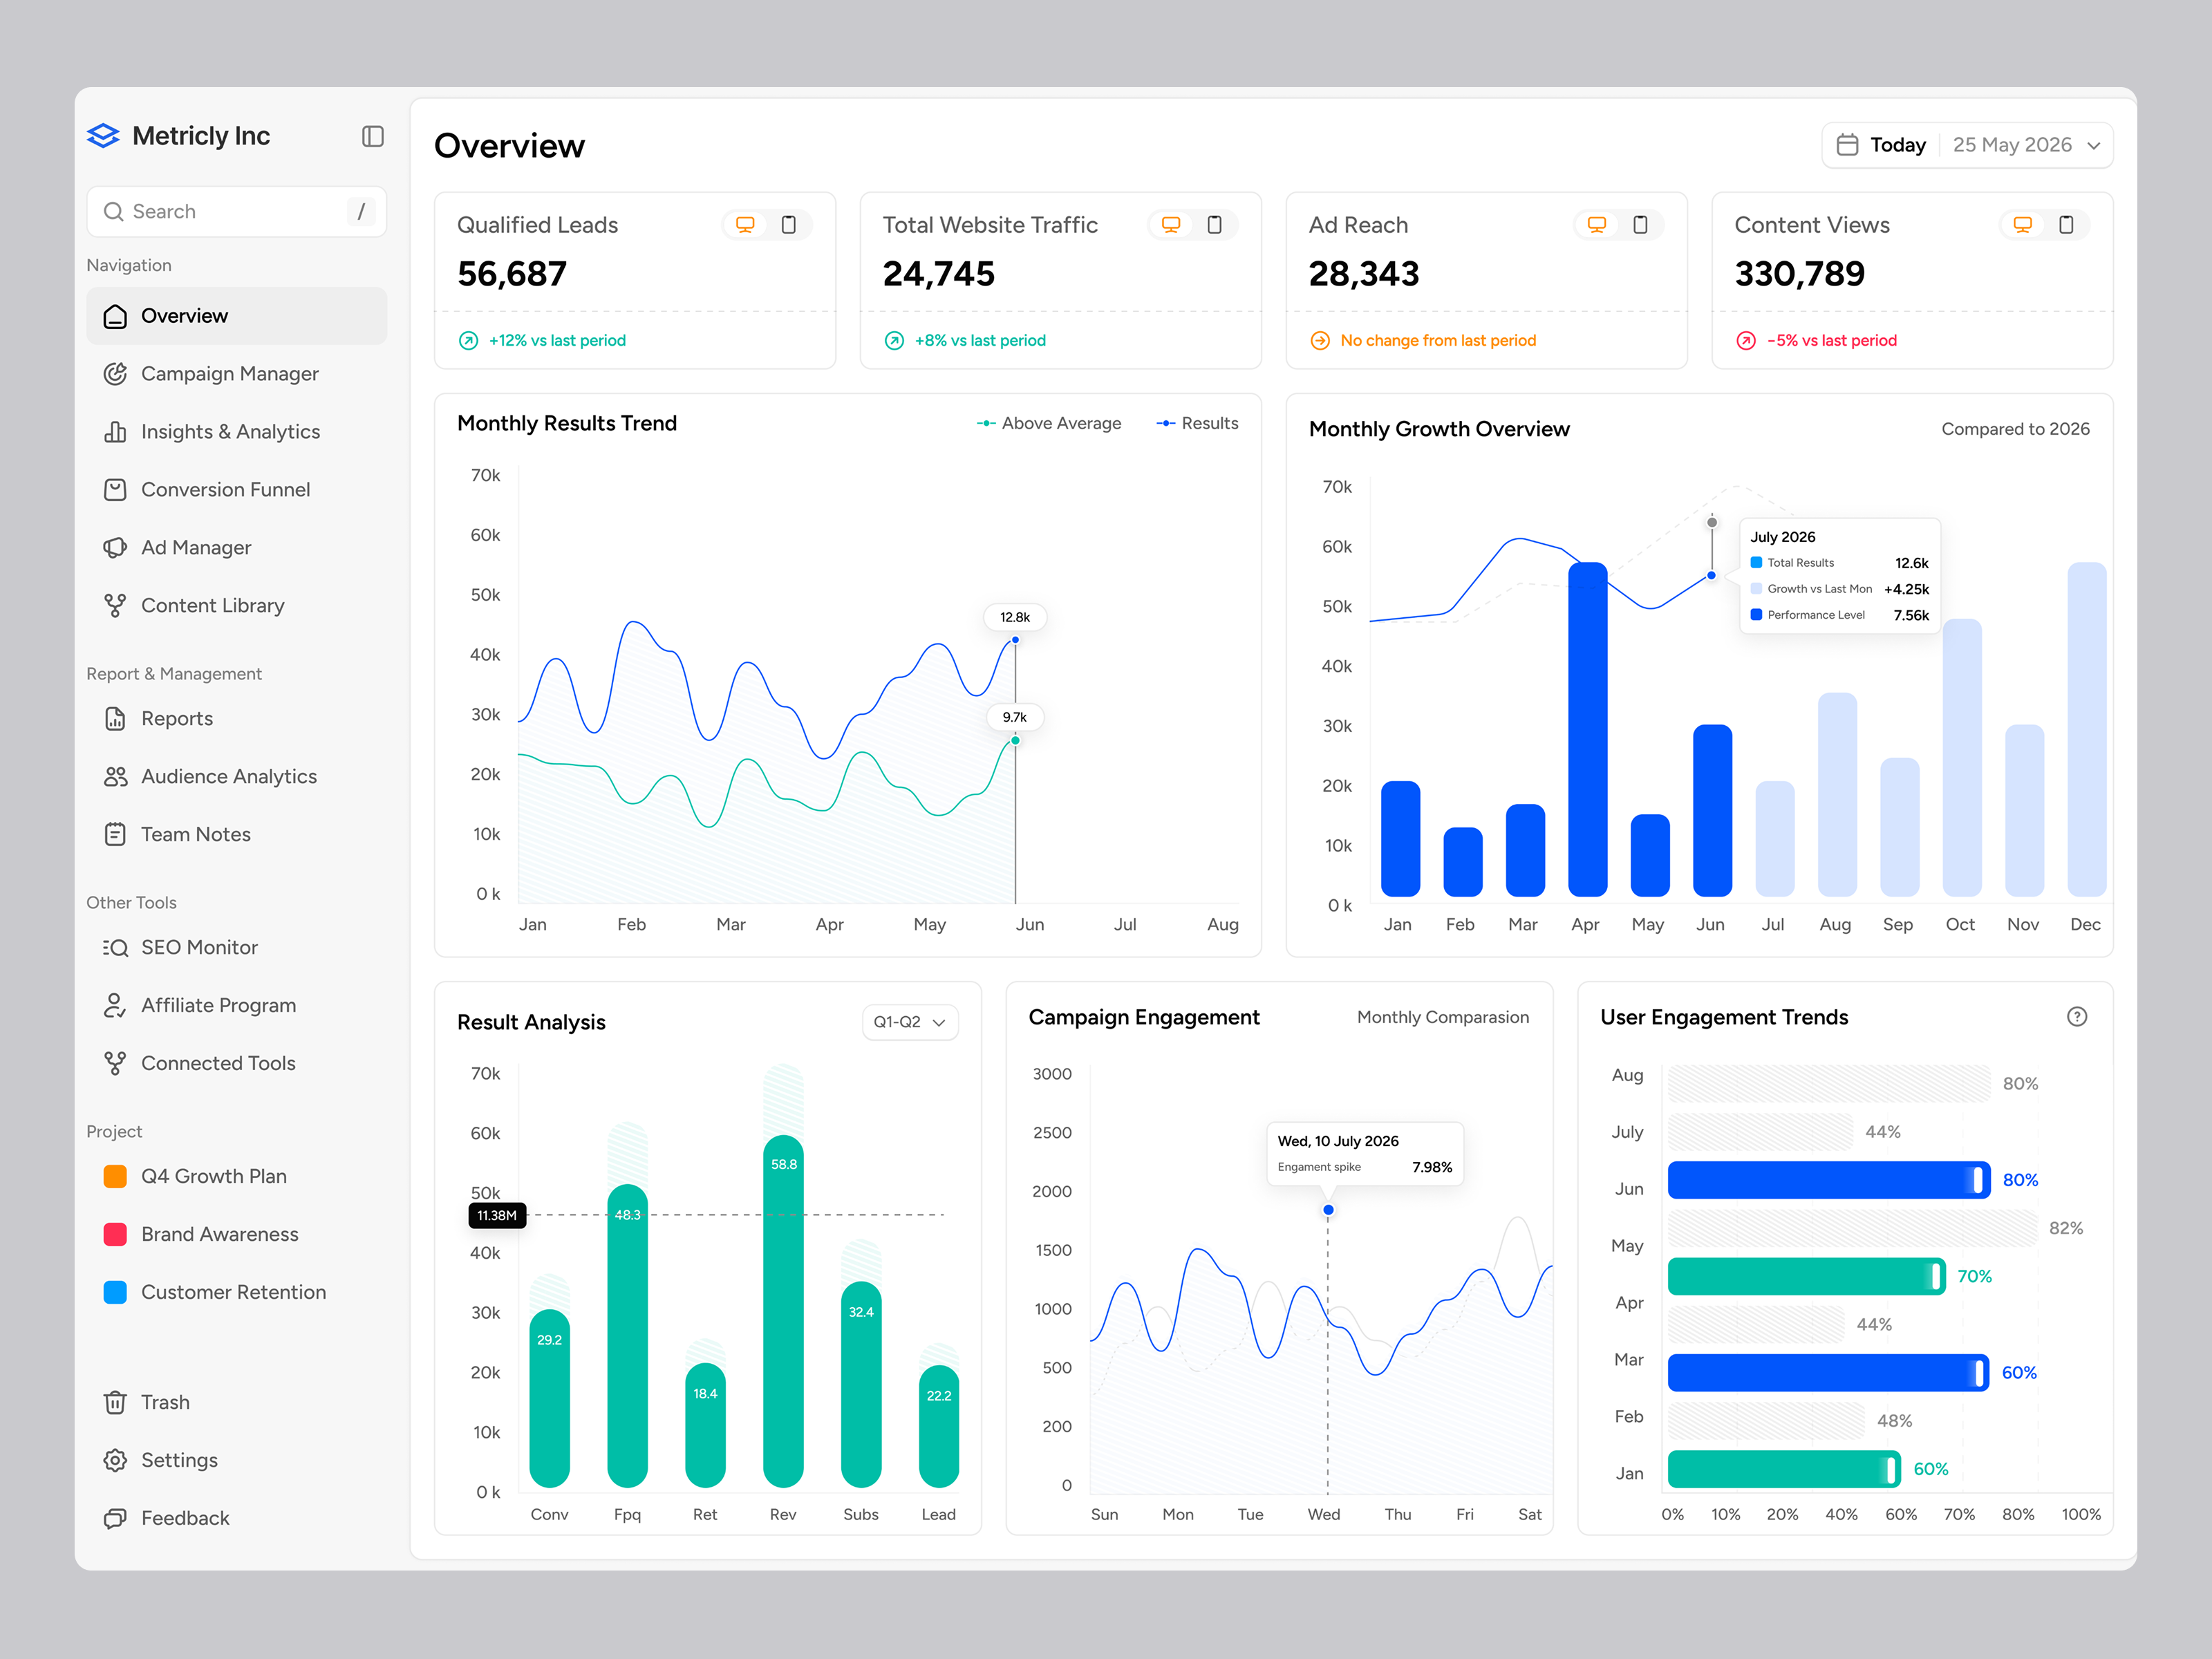Click the SEO Monitor search icon
The height and width of the screenshot is (1659, 2212).
pos(116,948)
